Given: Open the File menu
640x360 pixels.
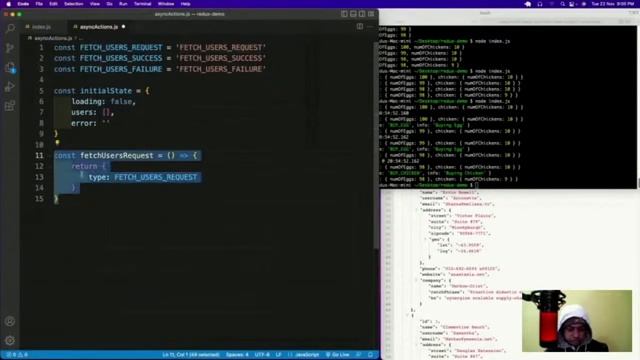Looking at the screenshot, I should tap(39, 4).
